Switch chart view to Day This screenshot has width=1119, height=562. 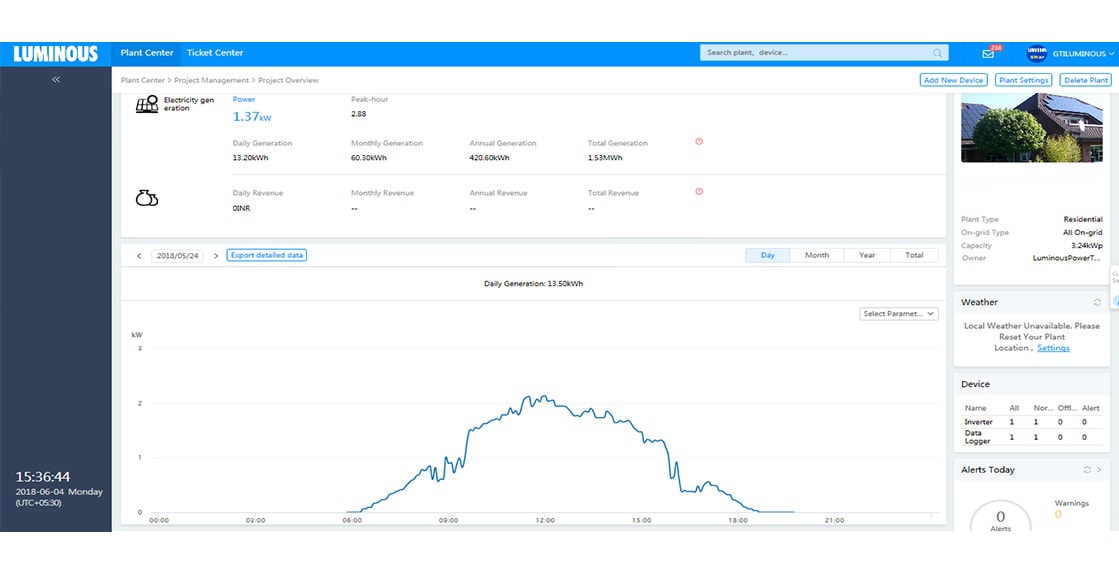click(x=768, y=255)
